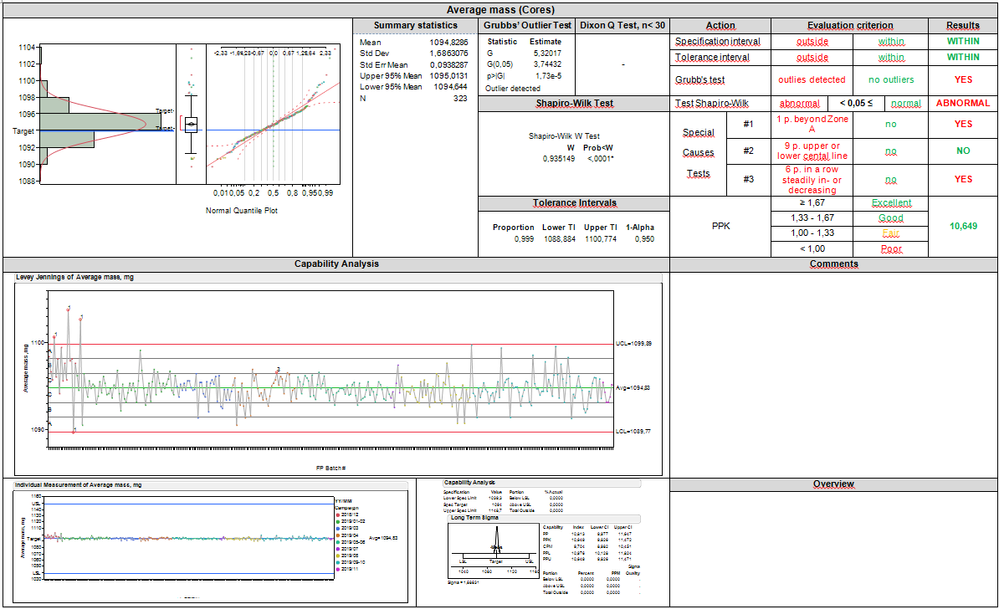Select the box plot in distribution panel
999x609 pixels.
pyautogui.click(x=190, y=124)
